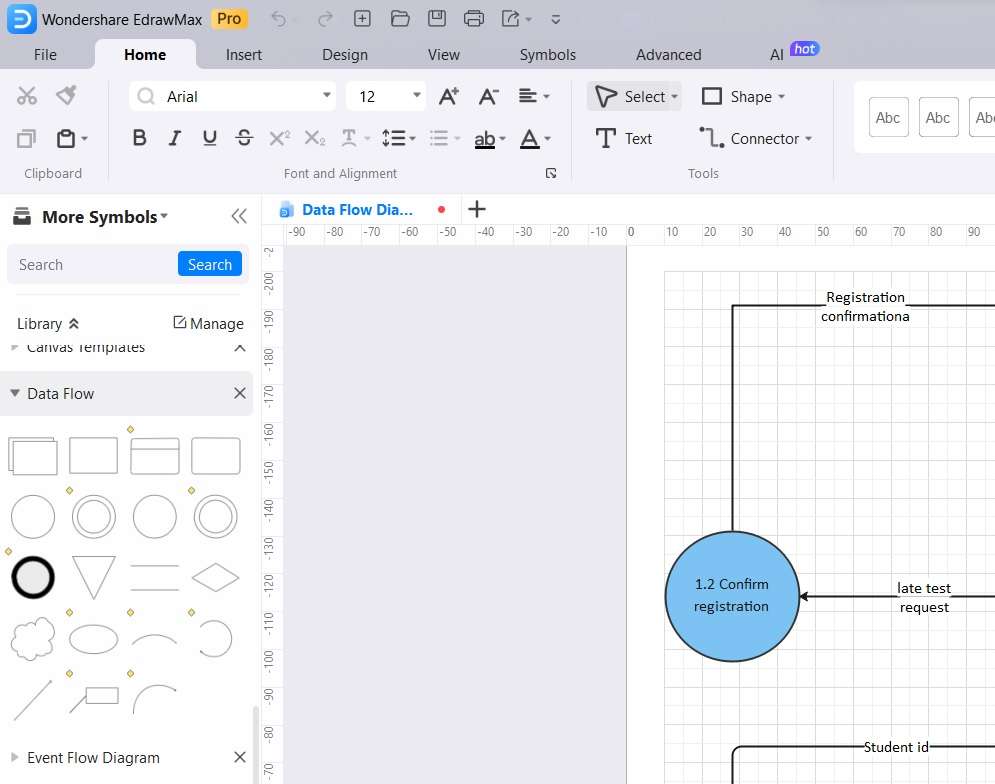The image size is (995, 784).
Task: Click the blue Search button
Action: [x=209, y=264]
